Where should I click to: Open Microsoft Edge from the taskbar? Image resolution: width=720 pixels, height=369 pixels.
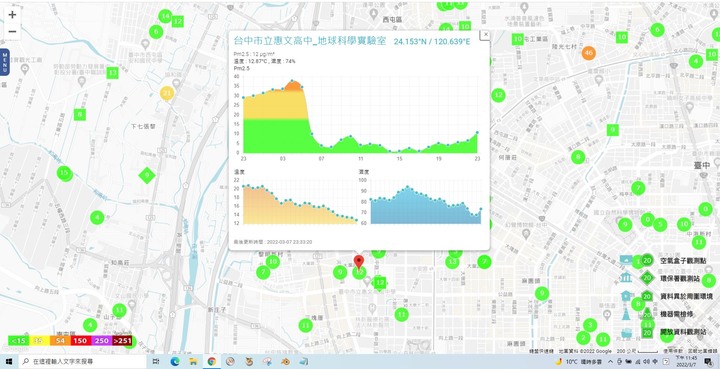174,362
